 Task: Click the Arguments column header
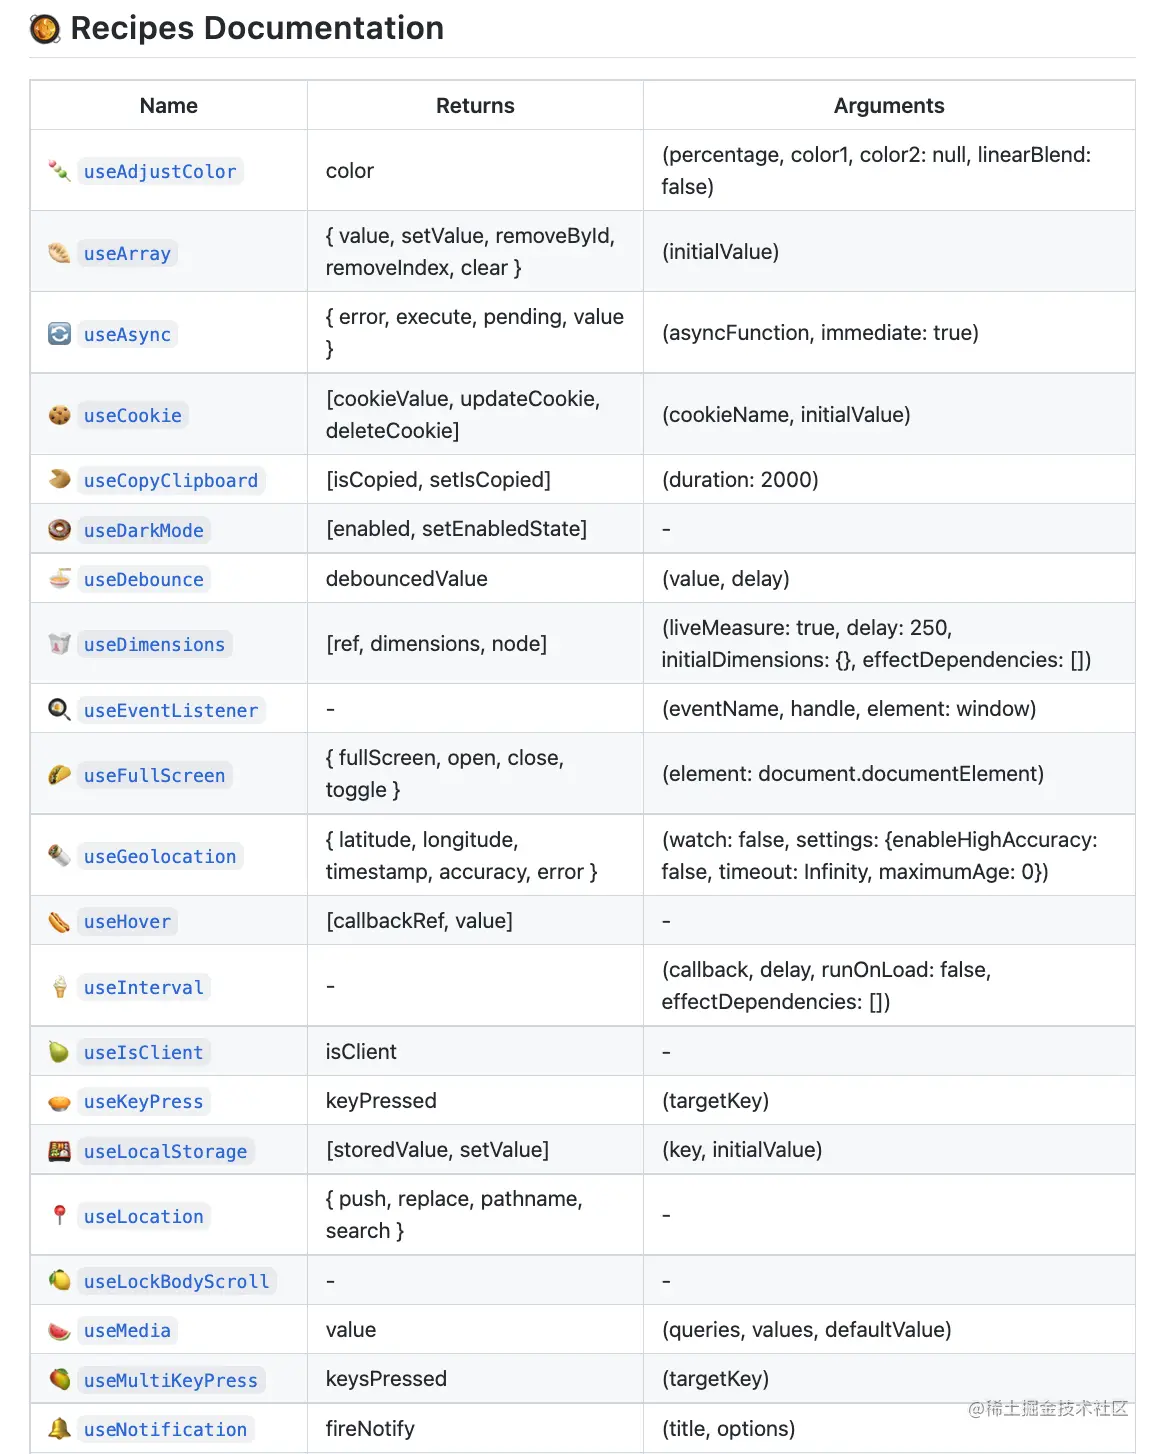(889, 106)
